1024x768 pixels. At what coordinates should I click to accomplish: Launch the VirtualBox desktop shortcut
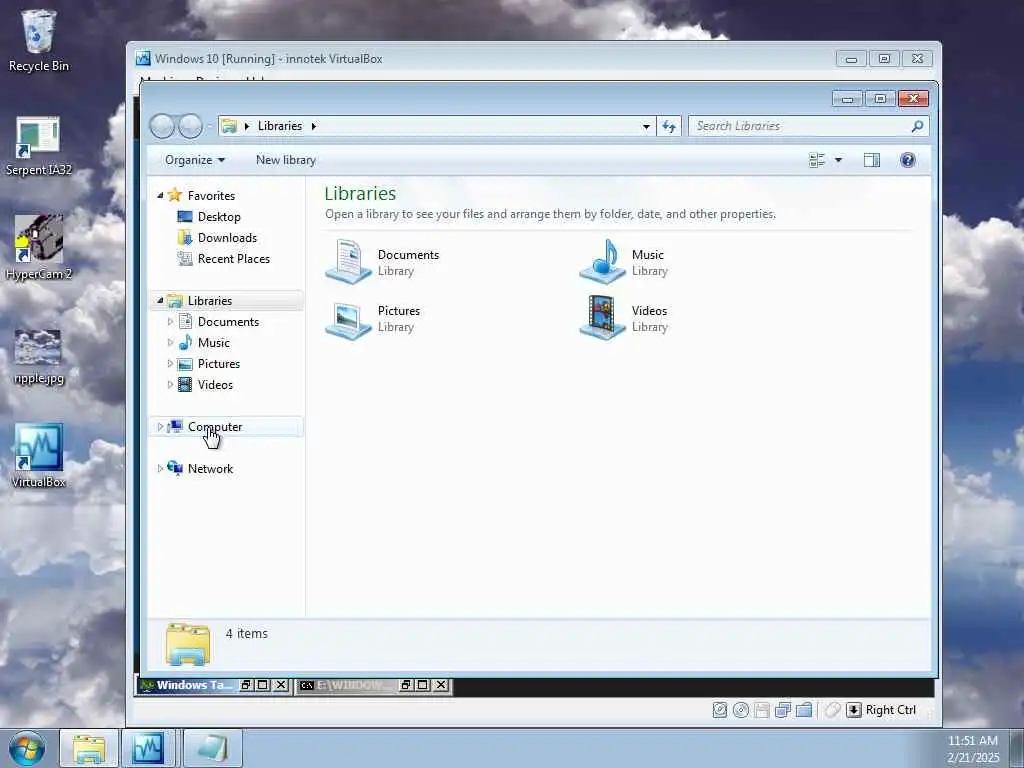pyautogui.click(x=39, y=456)
